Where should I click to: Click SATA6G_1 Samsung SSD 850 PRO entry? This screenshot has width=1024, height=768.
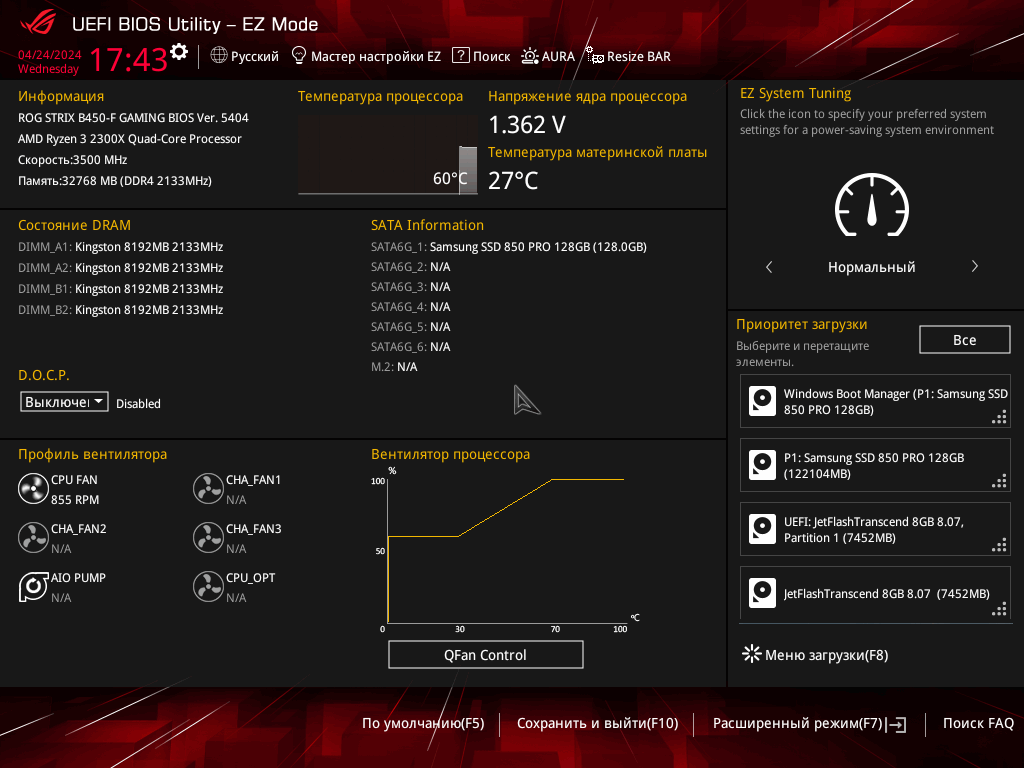pos(509,247)
